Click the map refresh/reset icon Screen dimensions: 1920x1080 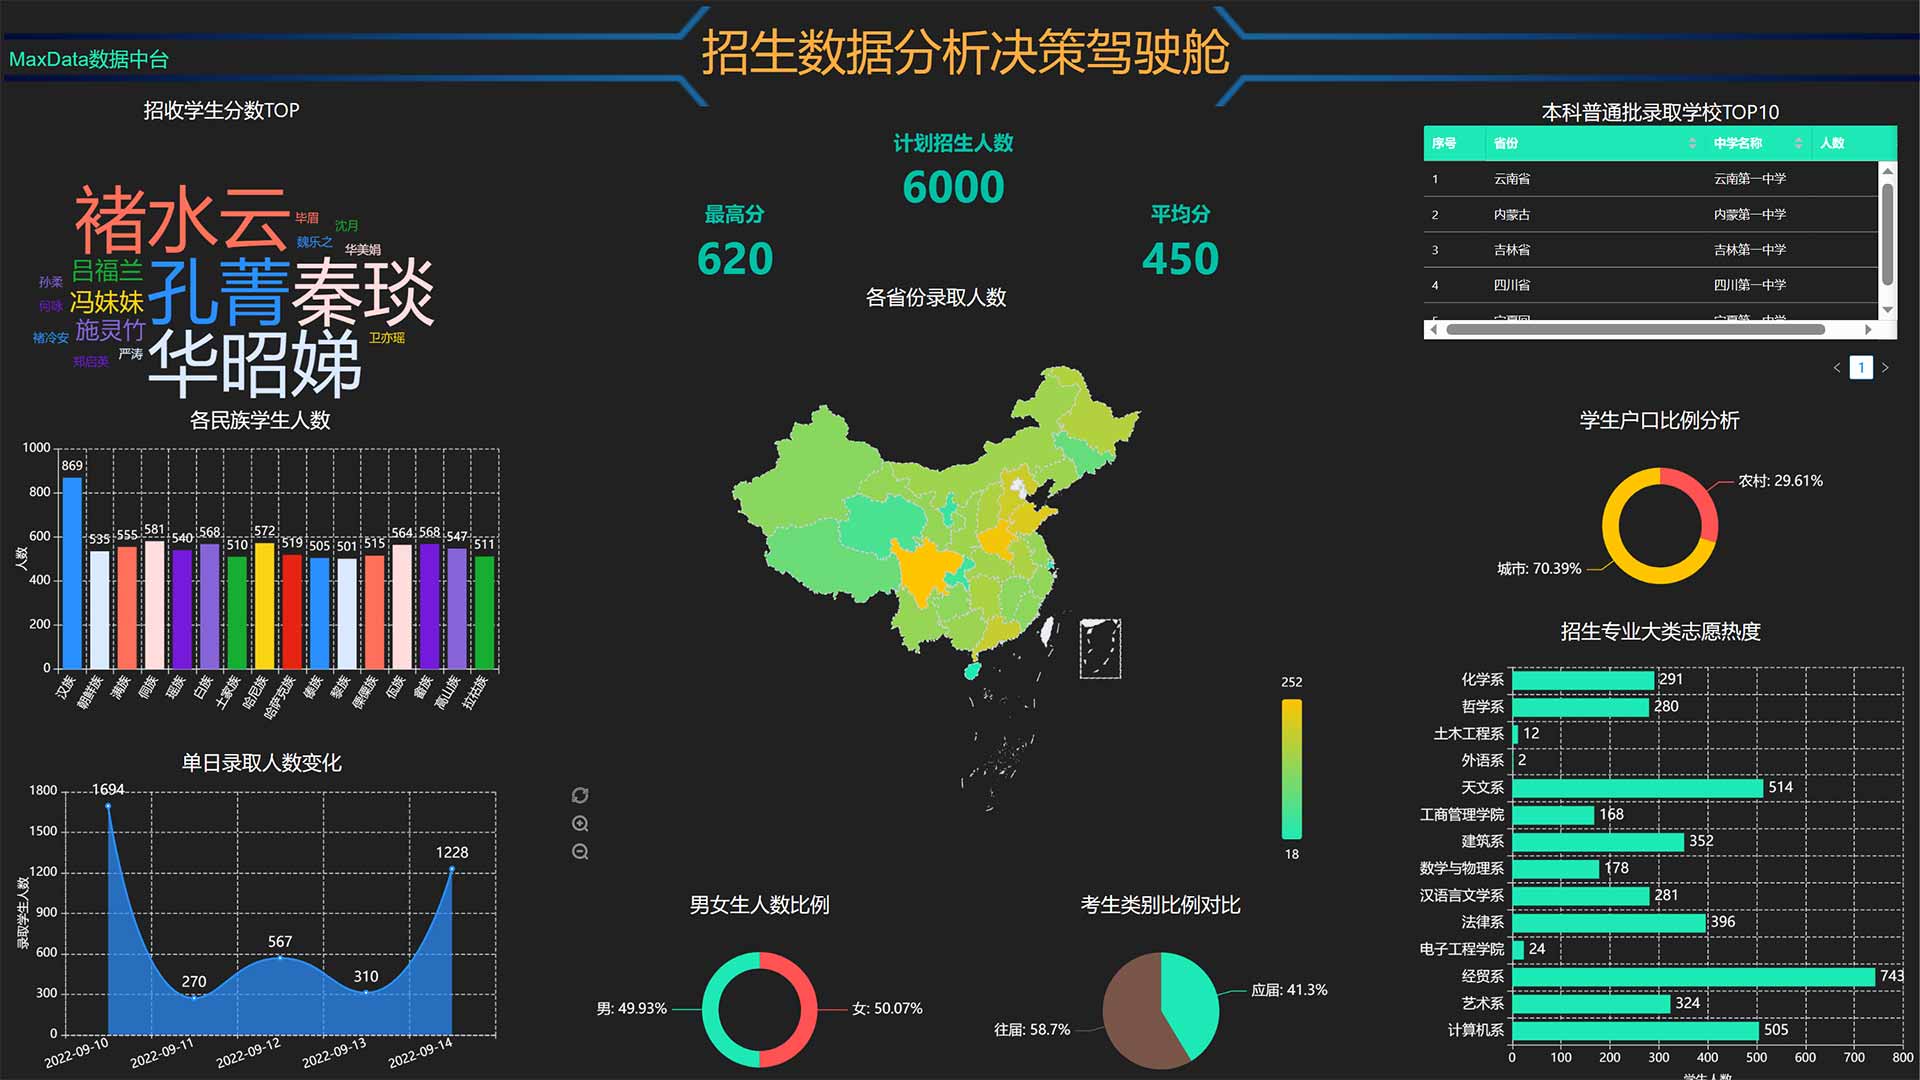click(x=580, y=795)
